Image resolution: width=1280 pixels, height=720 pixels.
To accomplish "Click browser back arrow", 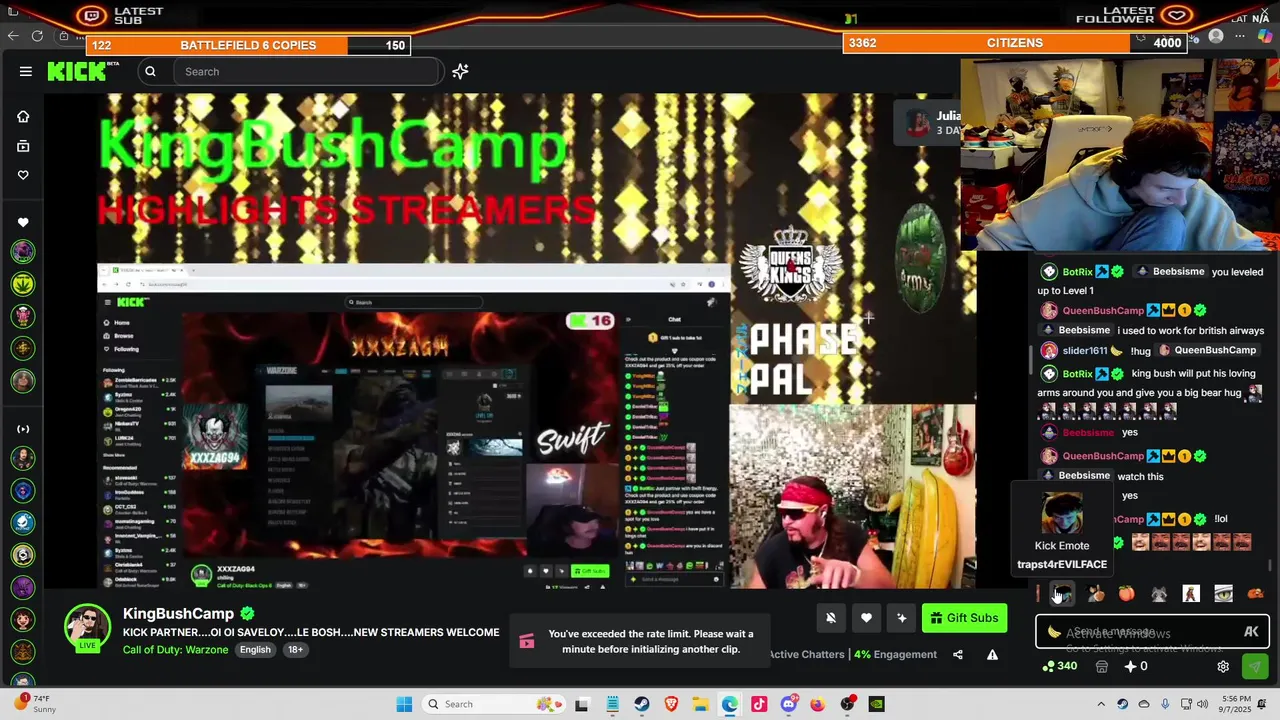I will pos(13,36).
